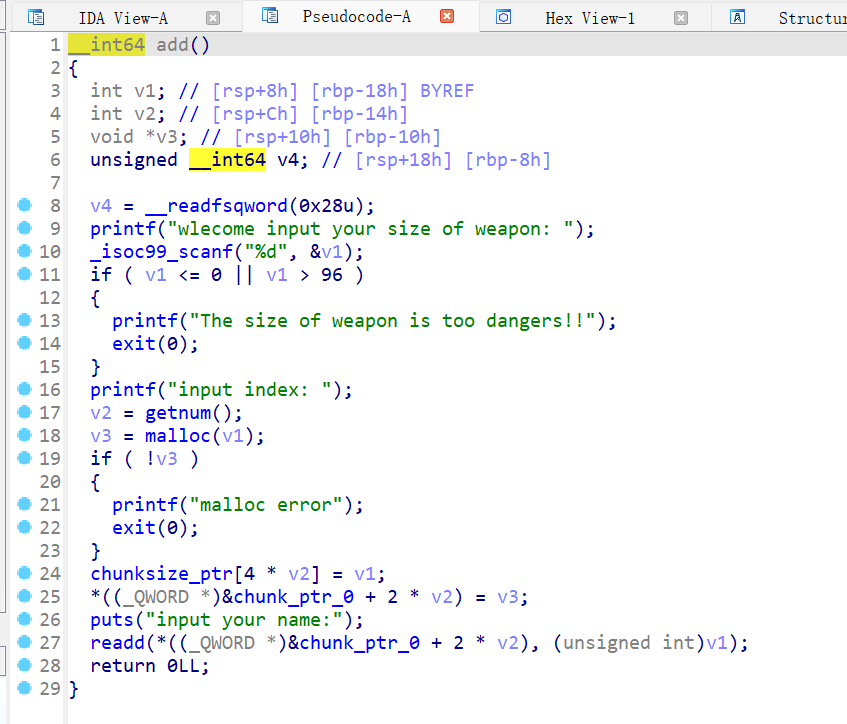The image size is (847, 724).
Task: Toggle breakpoint dot on line 27 readd
Action: (25, 642)
